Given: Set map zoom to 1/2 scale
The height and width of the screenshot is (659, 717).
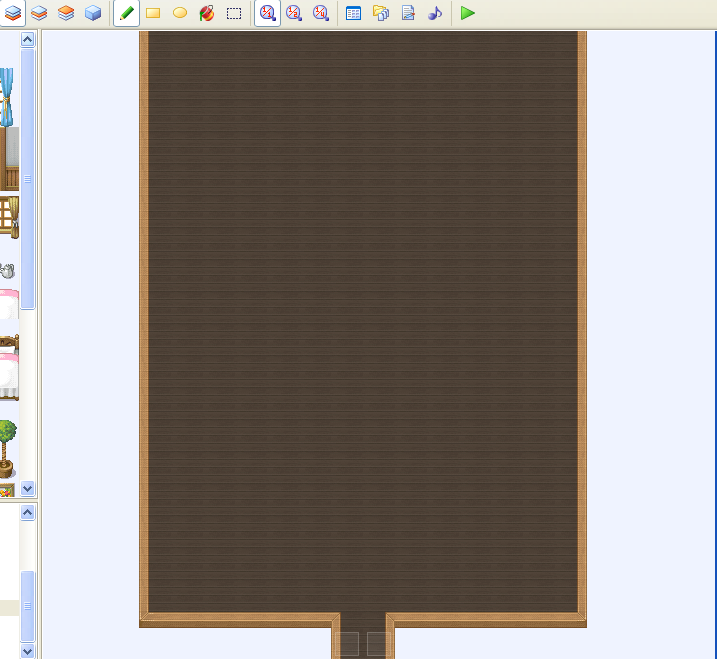Looking at the screenshot, I should coord(294,13).
